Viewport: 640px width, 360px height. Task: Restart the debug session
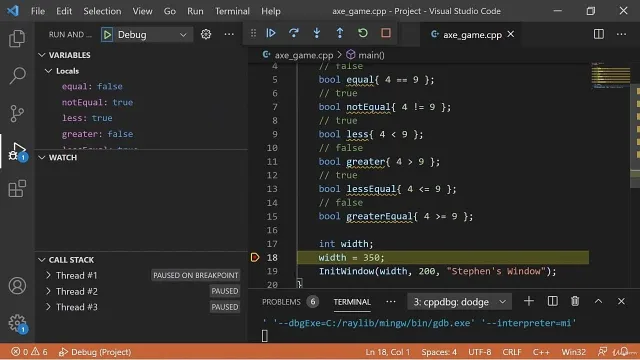pos(362,33)
